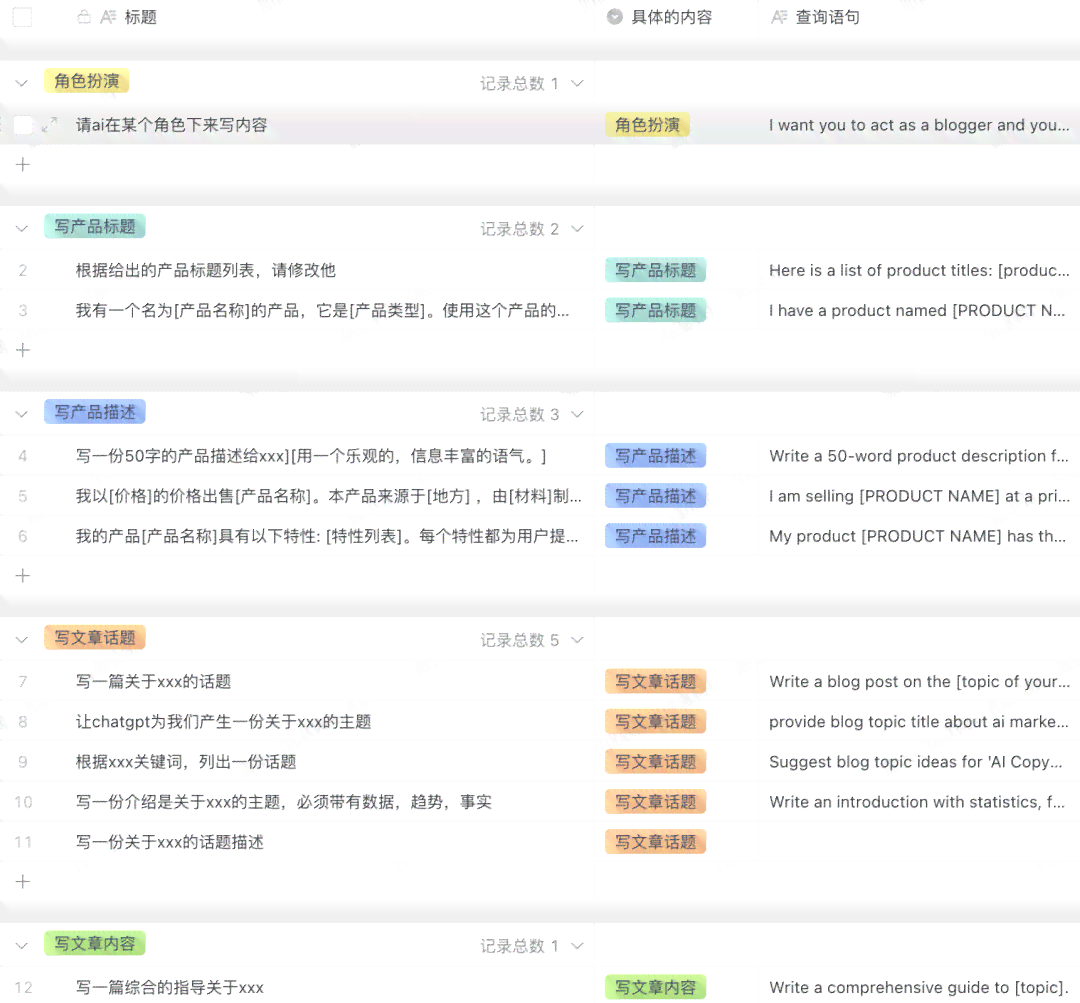Click text-type icon of 标题 column
The height and width of the screenshot is (1003, 1080).
(x=108, y=17)
